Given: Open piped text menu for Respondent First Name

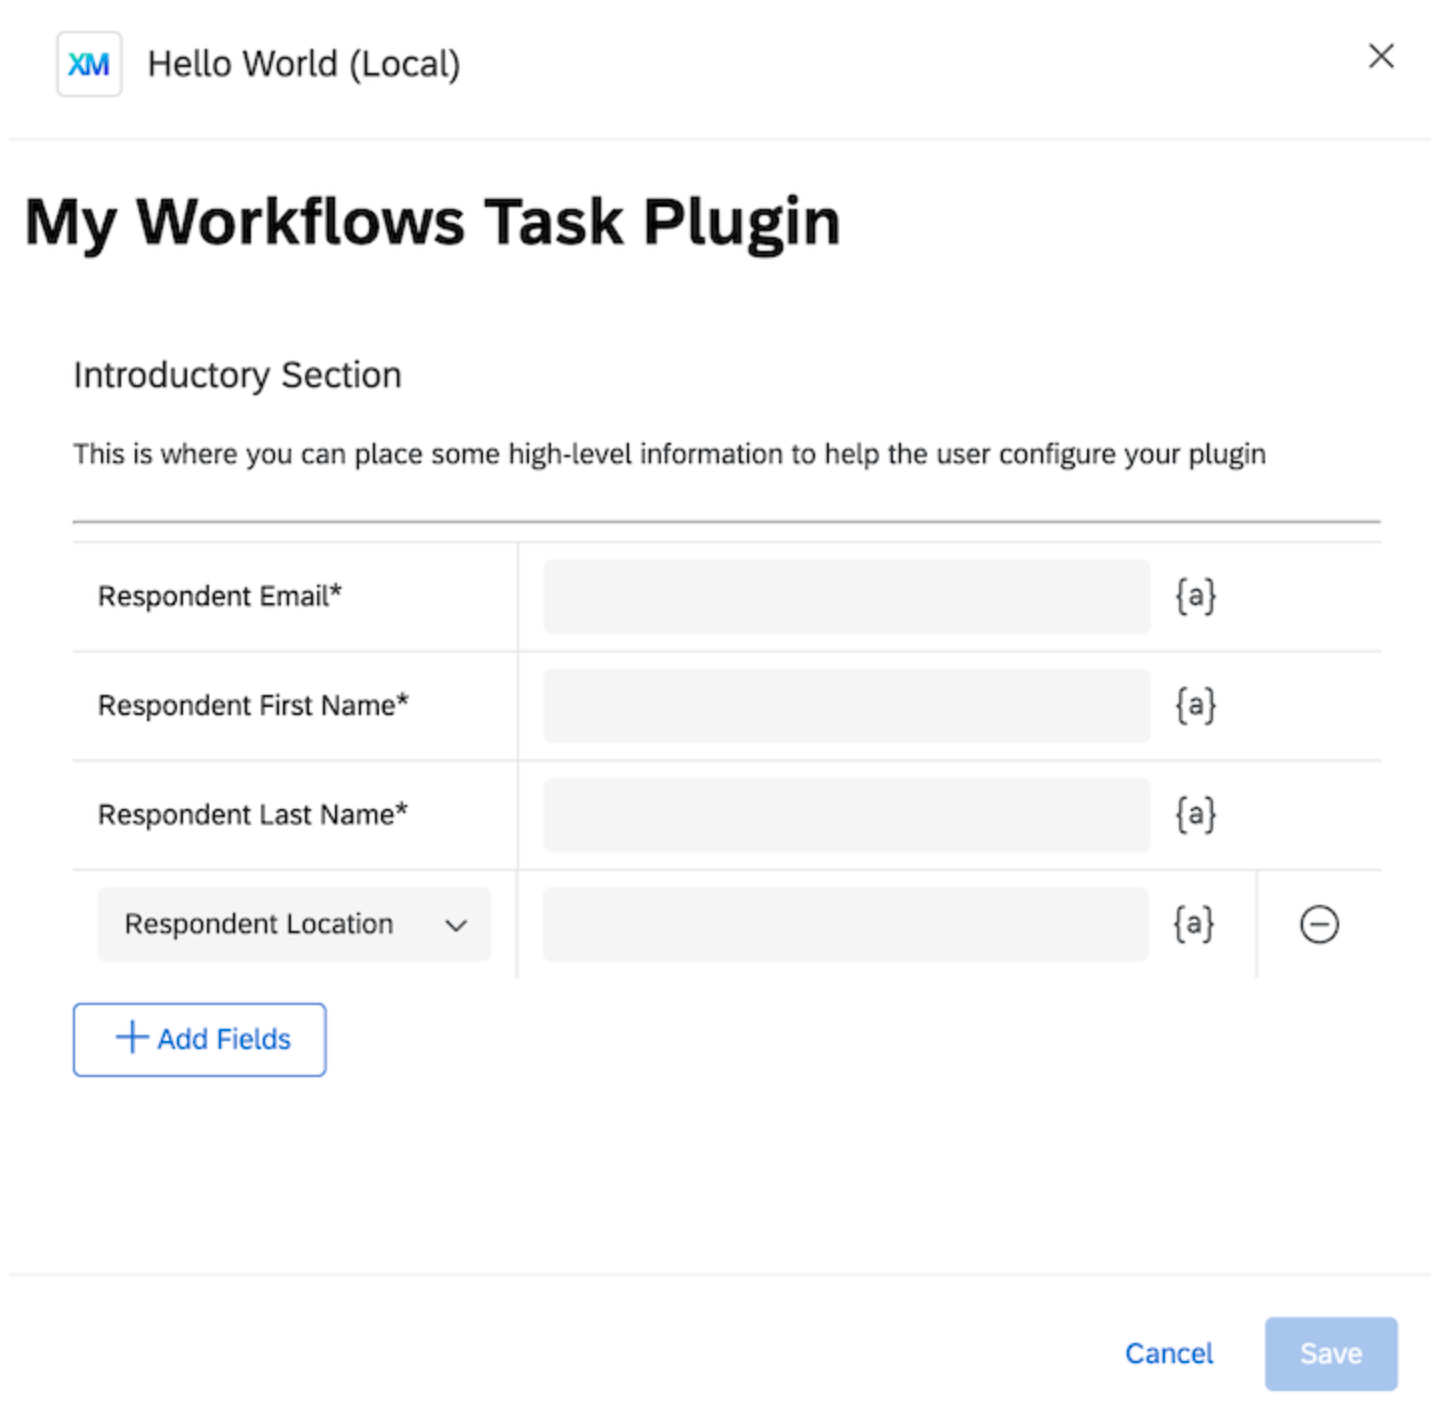Looking at the screenshot, I should (1195, 705).
